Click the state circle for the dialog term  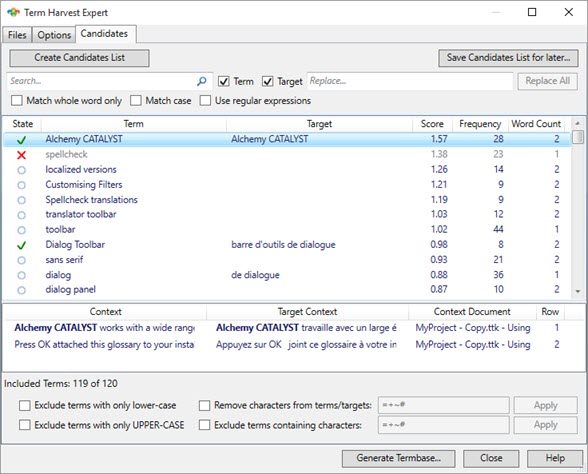[x=21, y=275]
